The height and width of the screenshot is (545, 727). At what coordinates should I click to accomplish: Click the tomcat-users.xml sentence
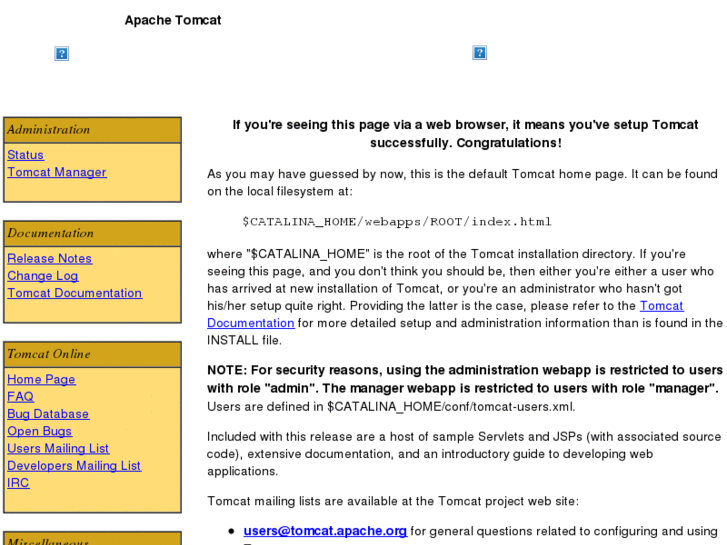click(391, 407)
